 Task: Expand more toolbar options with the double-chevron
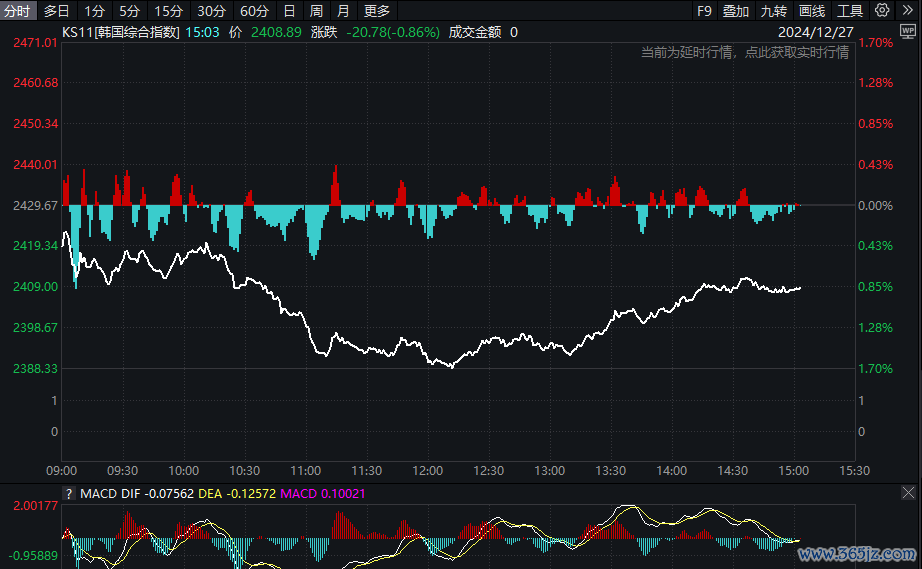907,10
